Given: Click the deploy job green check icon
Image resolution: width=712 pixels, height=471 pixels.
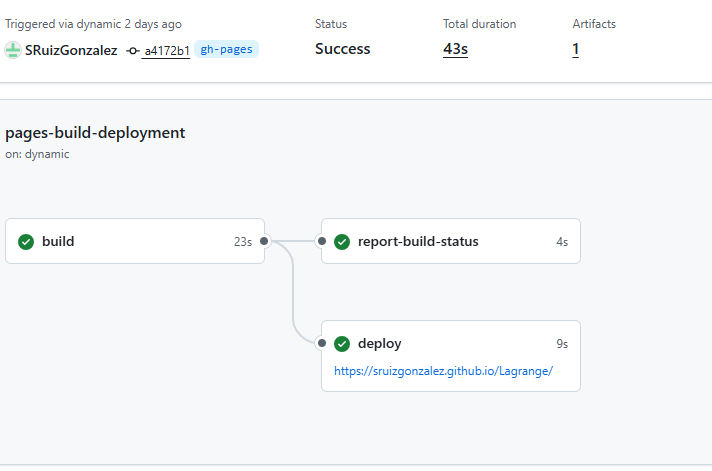Looking at the screenshot, I should tap(342, 343).
